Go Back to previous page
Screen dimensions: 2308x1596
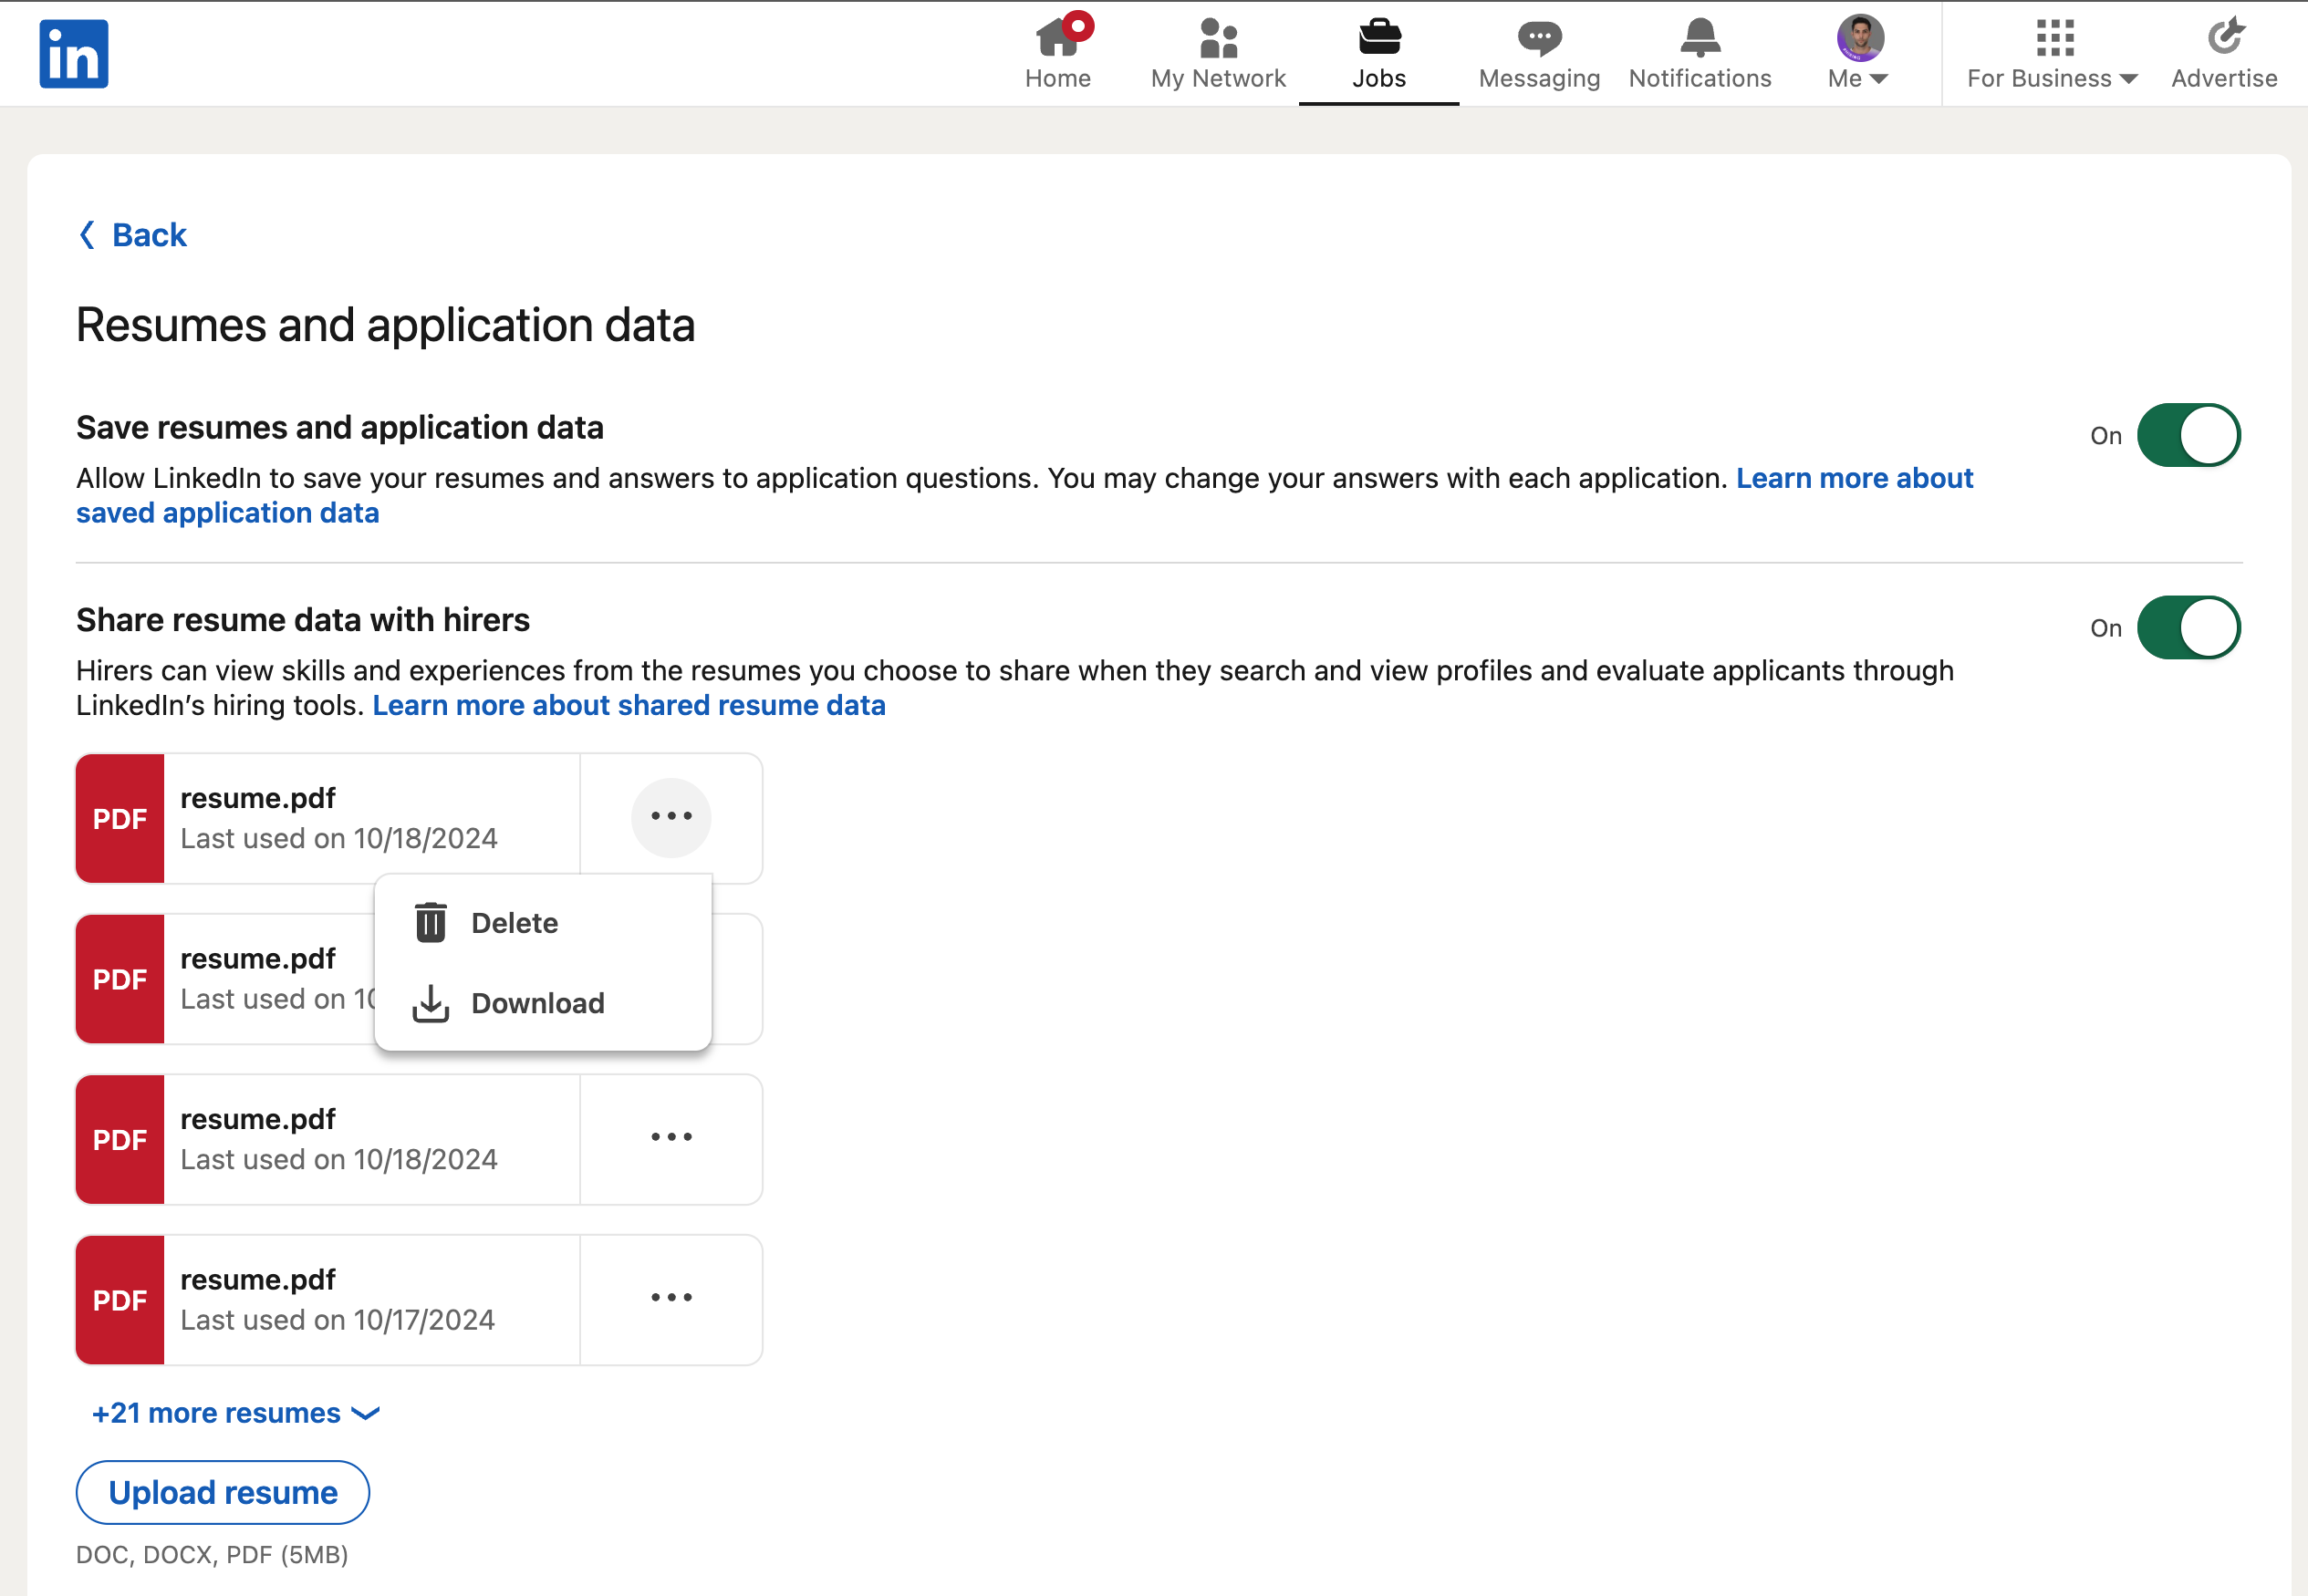coord(133,235)
